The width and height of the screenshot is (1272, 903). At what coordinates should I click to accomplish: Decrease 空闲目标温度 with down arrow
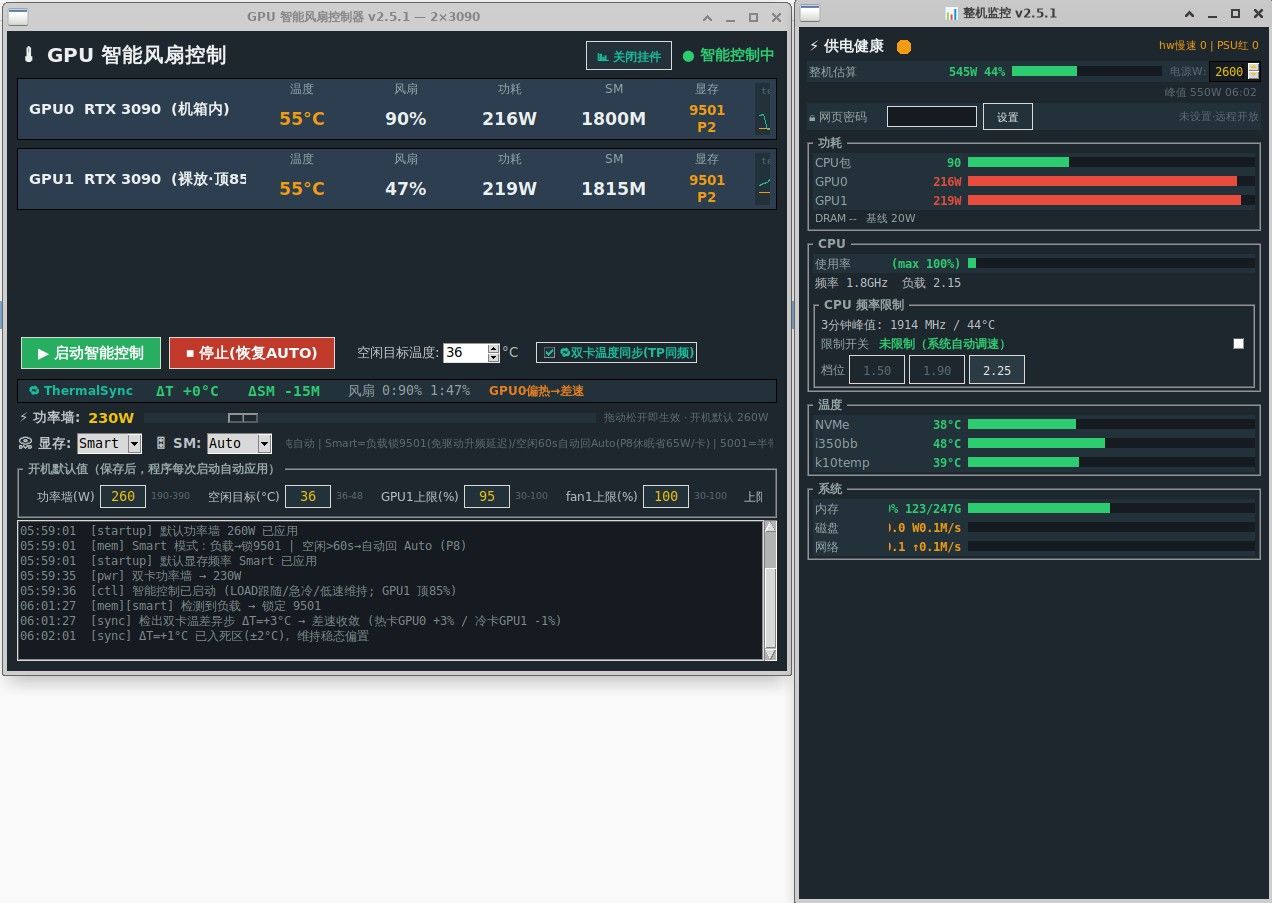point(493,357)
